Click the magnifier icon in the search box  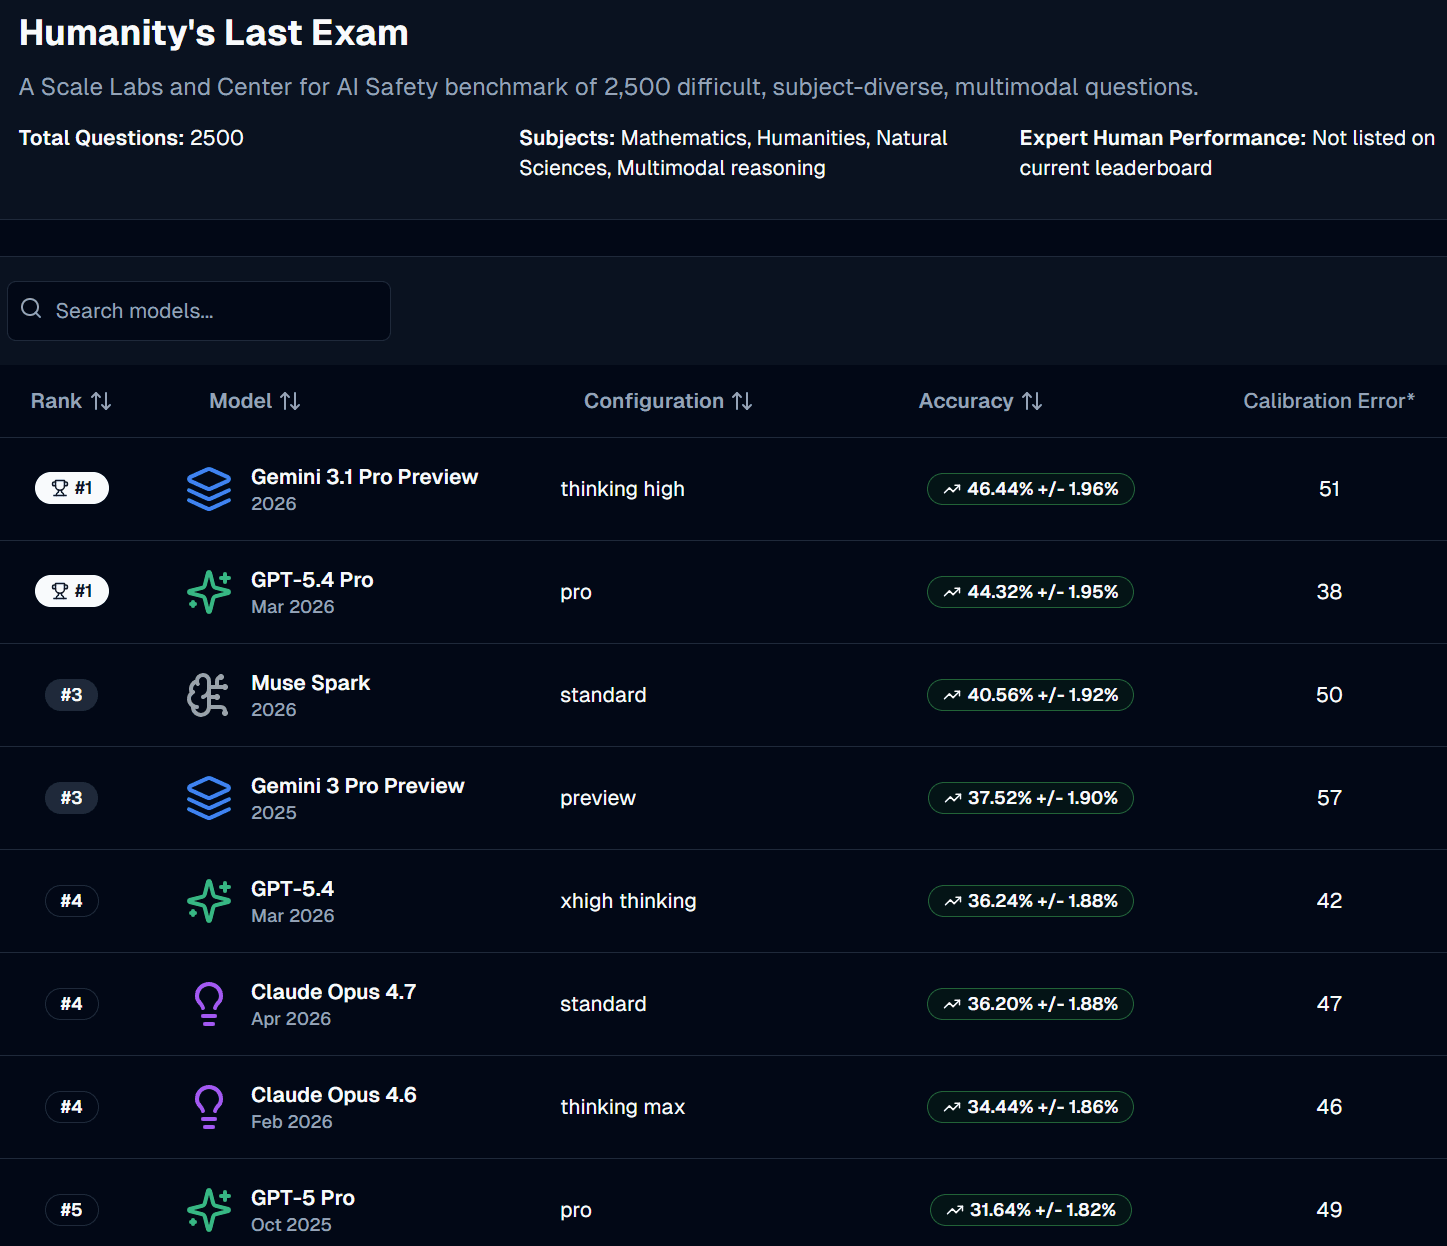tap(32, 309)
